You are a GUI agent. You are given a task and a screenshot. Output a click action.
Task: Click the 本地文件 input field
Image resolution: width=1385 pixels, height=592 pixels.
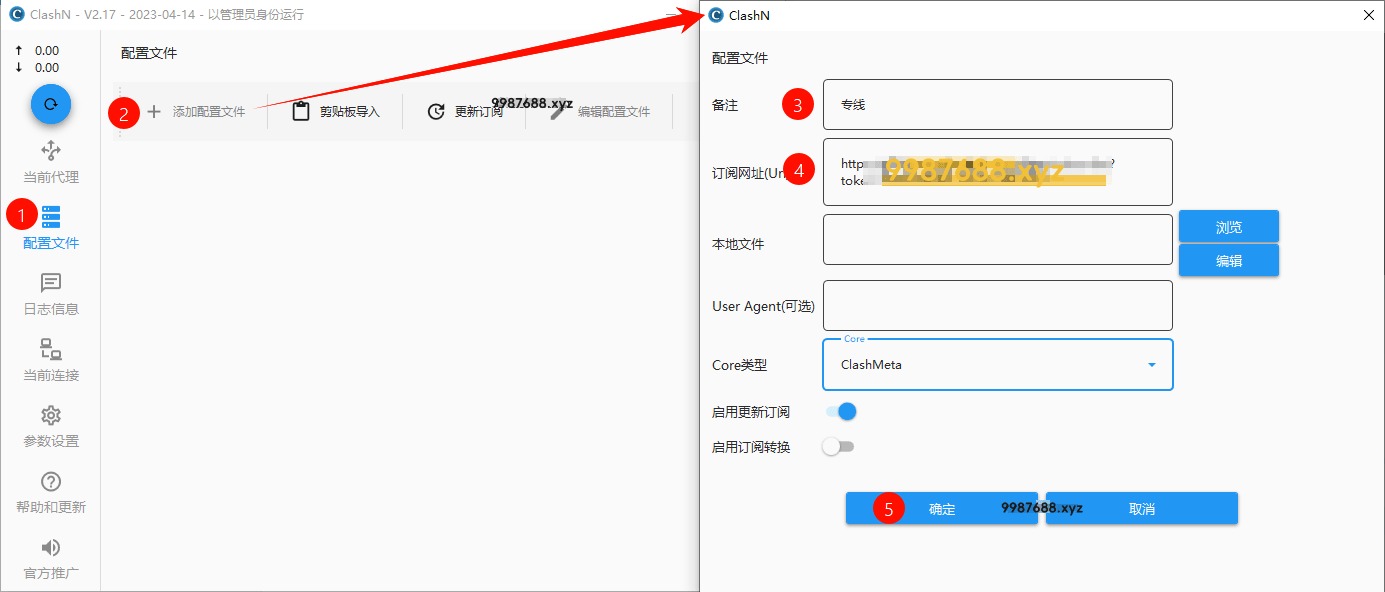click(998, 239)
